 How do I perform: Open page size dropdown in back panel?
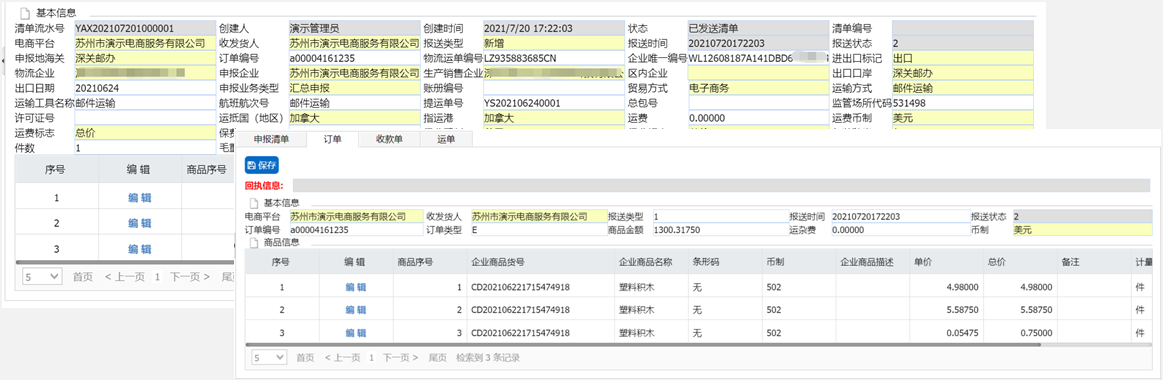43,276
